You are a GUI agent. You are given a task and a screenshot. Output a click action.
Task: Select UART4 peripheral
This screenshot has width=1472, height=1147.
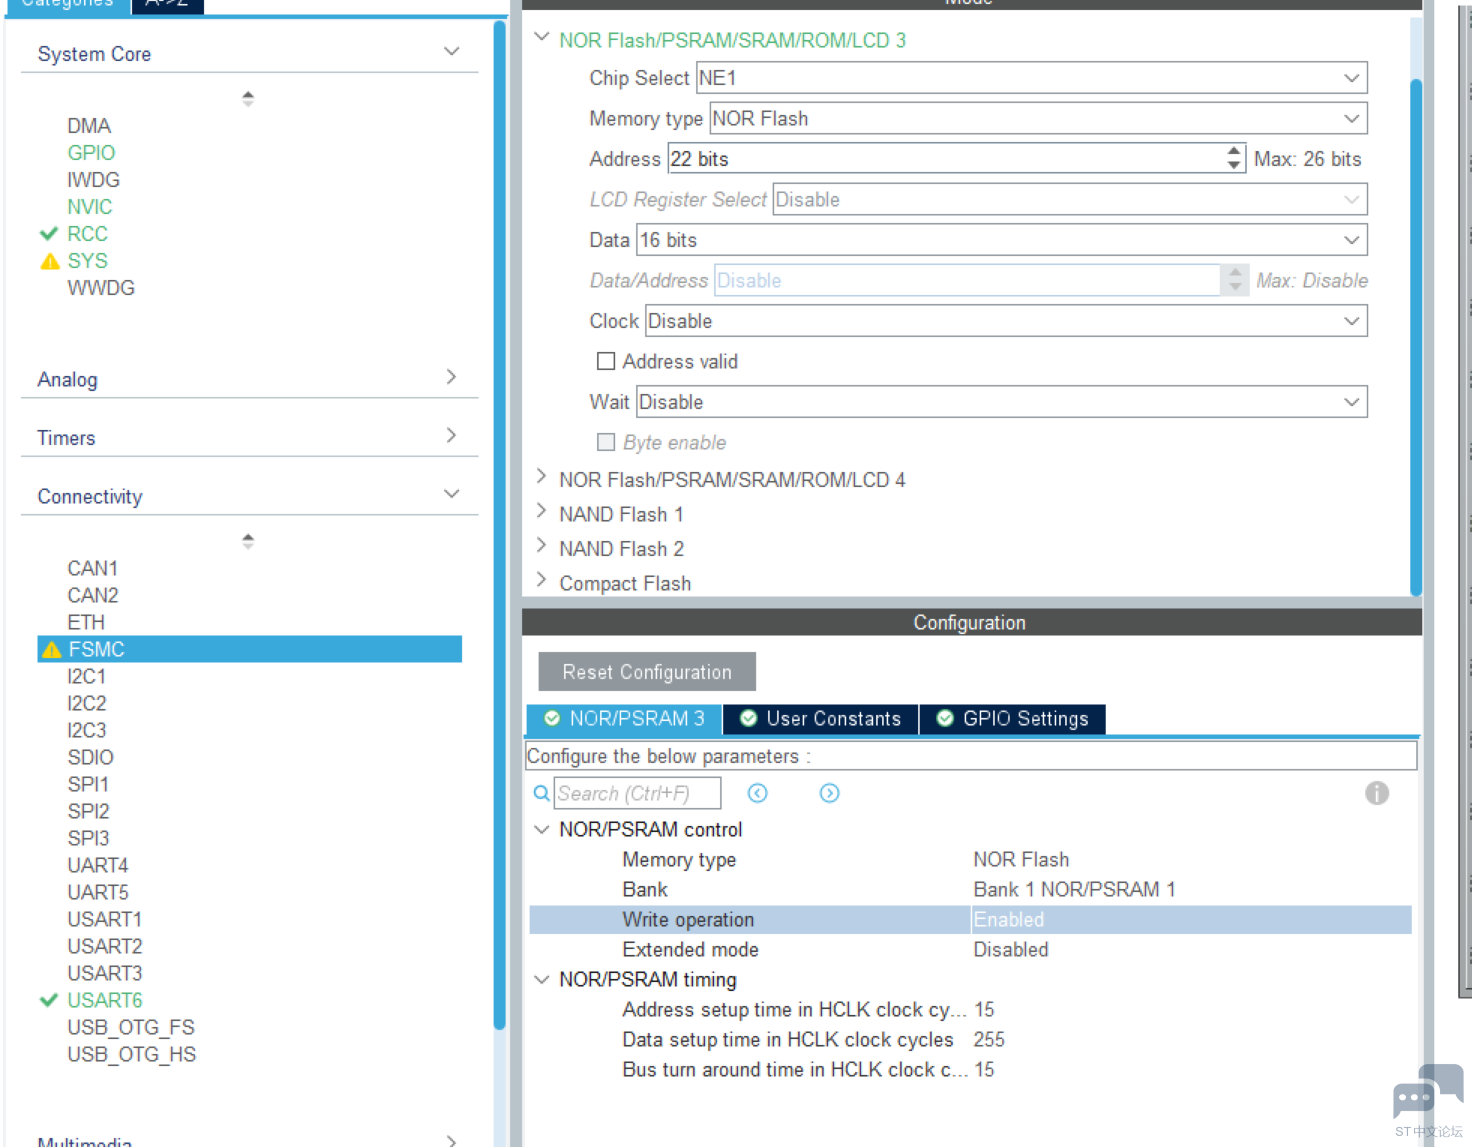[98, 866]
